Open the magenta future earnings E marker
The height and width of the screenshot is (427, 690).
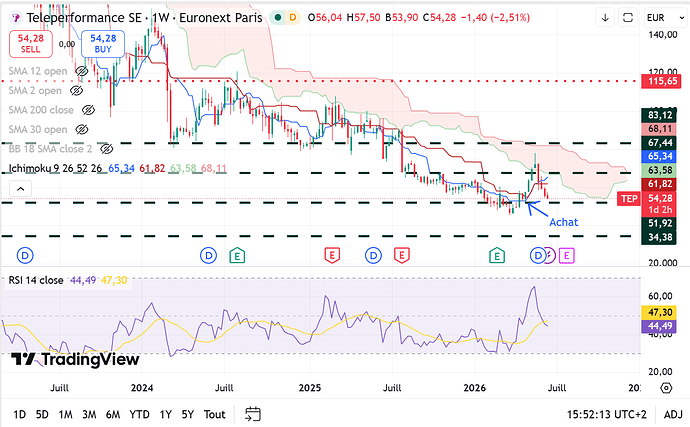567,255
